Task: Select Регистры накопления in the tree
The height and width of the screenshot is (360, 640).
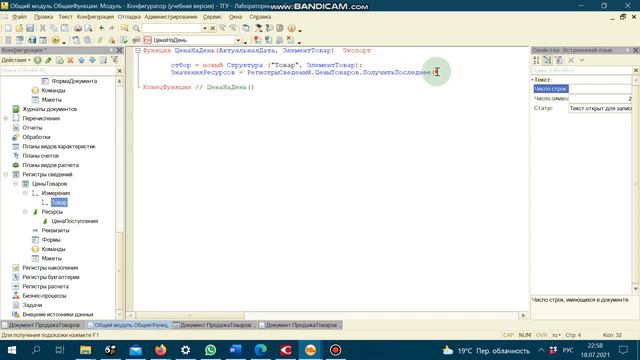Action: (x=50, y=268)
